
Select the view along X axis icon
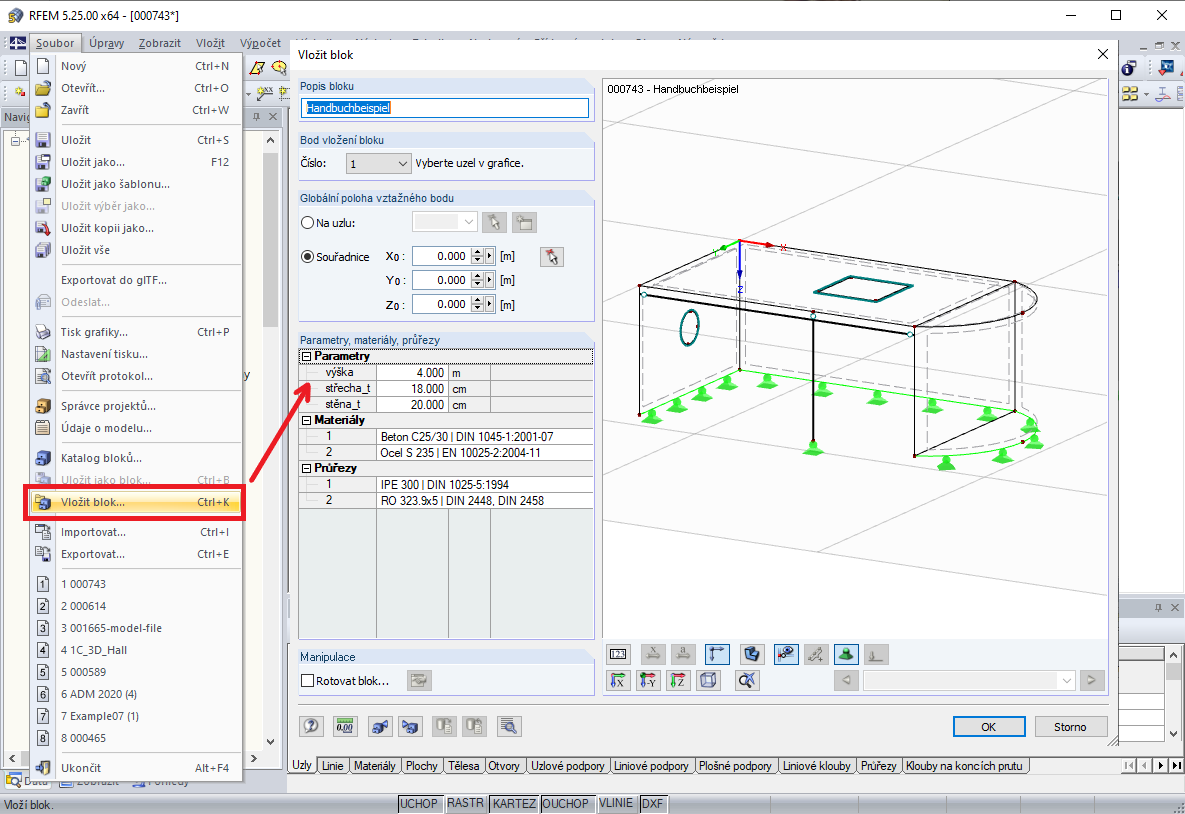(618, 680)
